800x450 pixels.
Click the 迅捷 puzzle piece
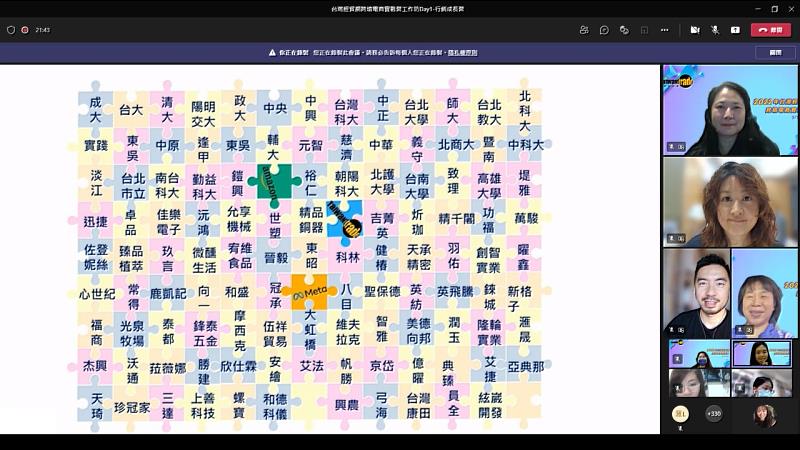96,221
